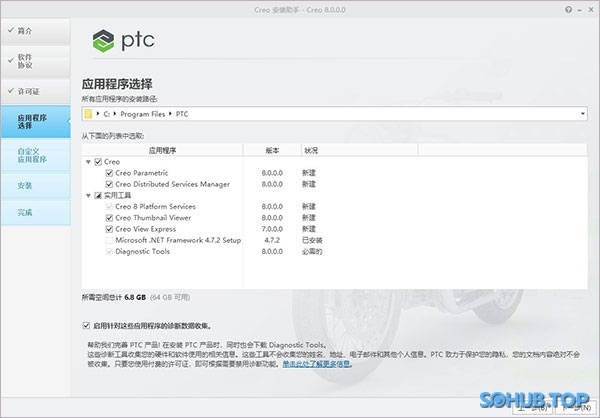Click the 已安装 status cell
Viewport: 600px width, 418px height.
(312, 240)
